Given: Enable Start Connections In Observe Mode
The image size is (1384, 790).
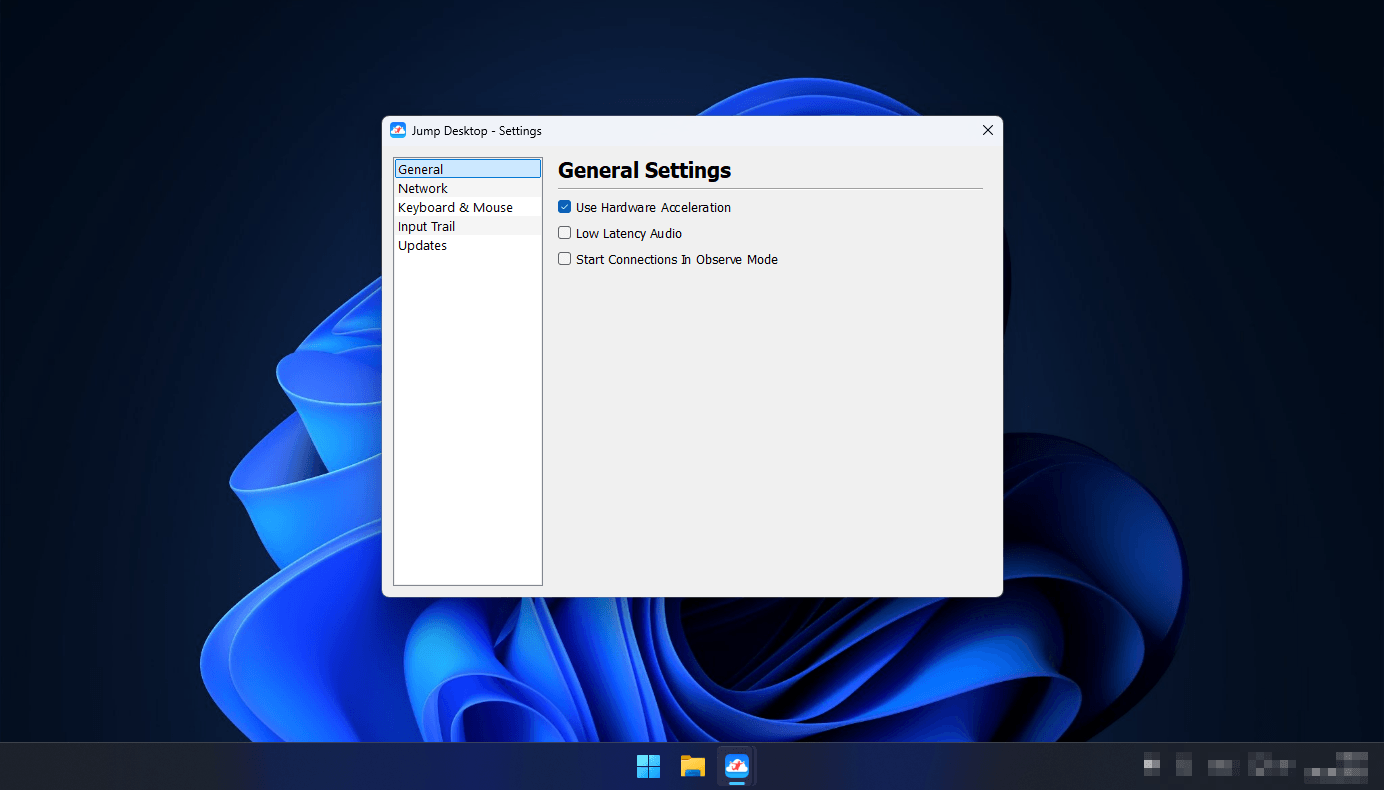Looking at the screenshot, I should (x=565, y=259).
